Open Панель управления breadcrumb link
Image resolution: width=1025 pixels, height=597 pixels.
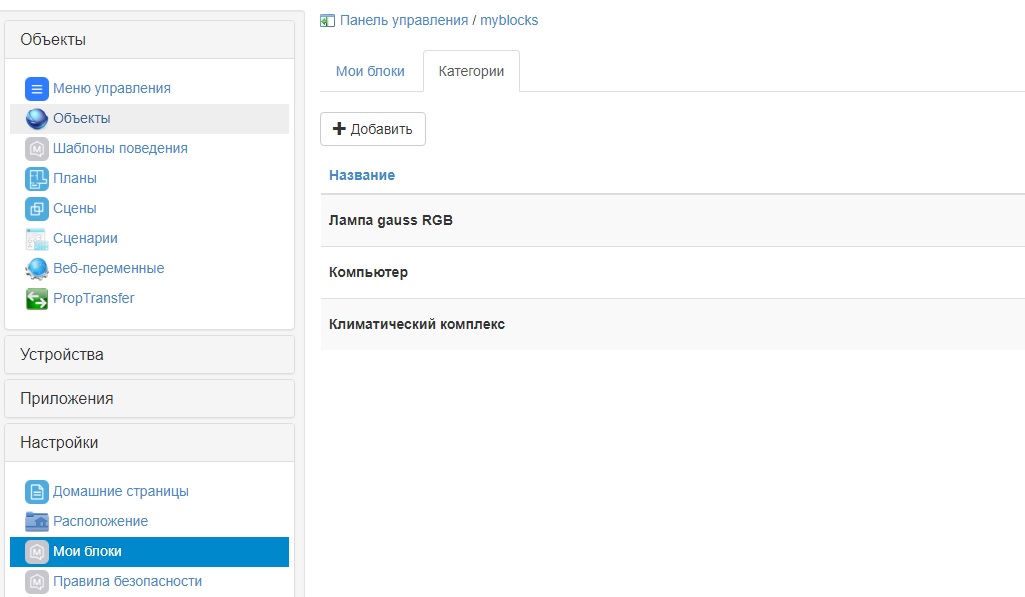[x=403, y=20]
